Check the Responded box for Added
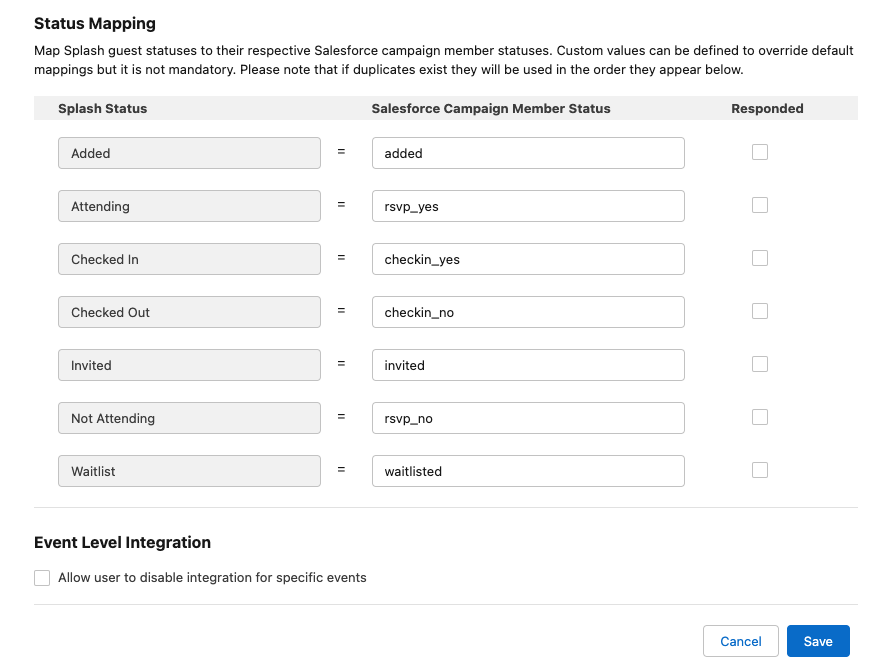The width and height of the screenshot is (886, 668). point(759,152)
